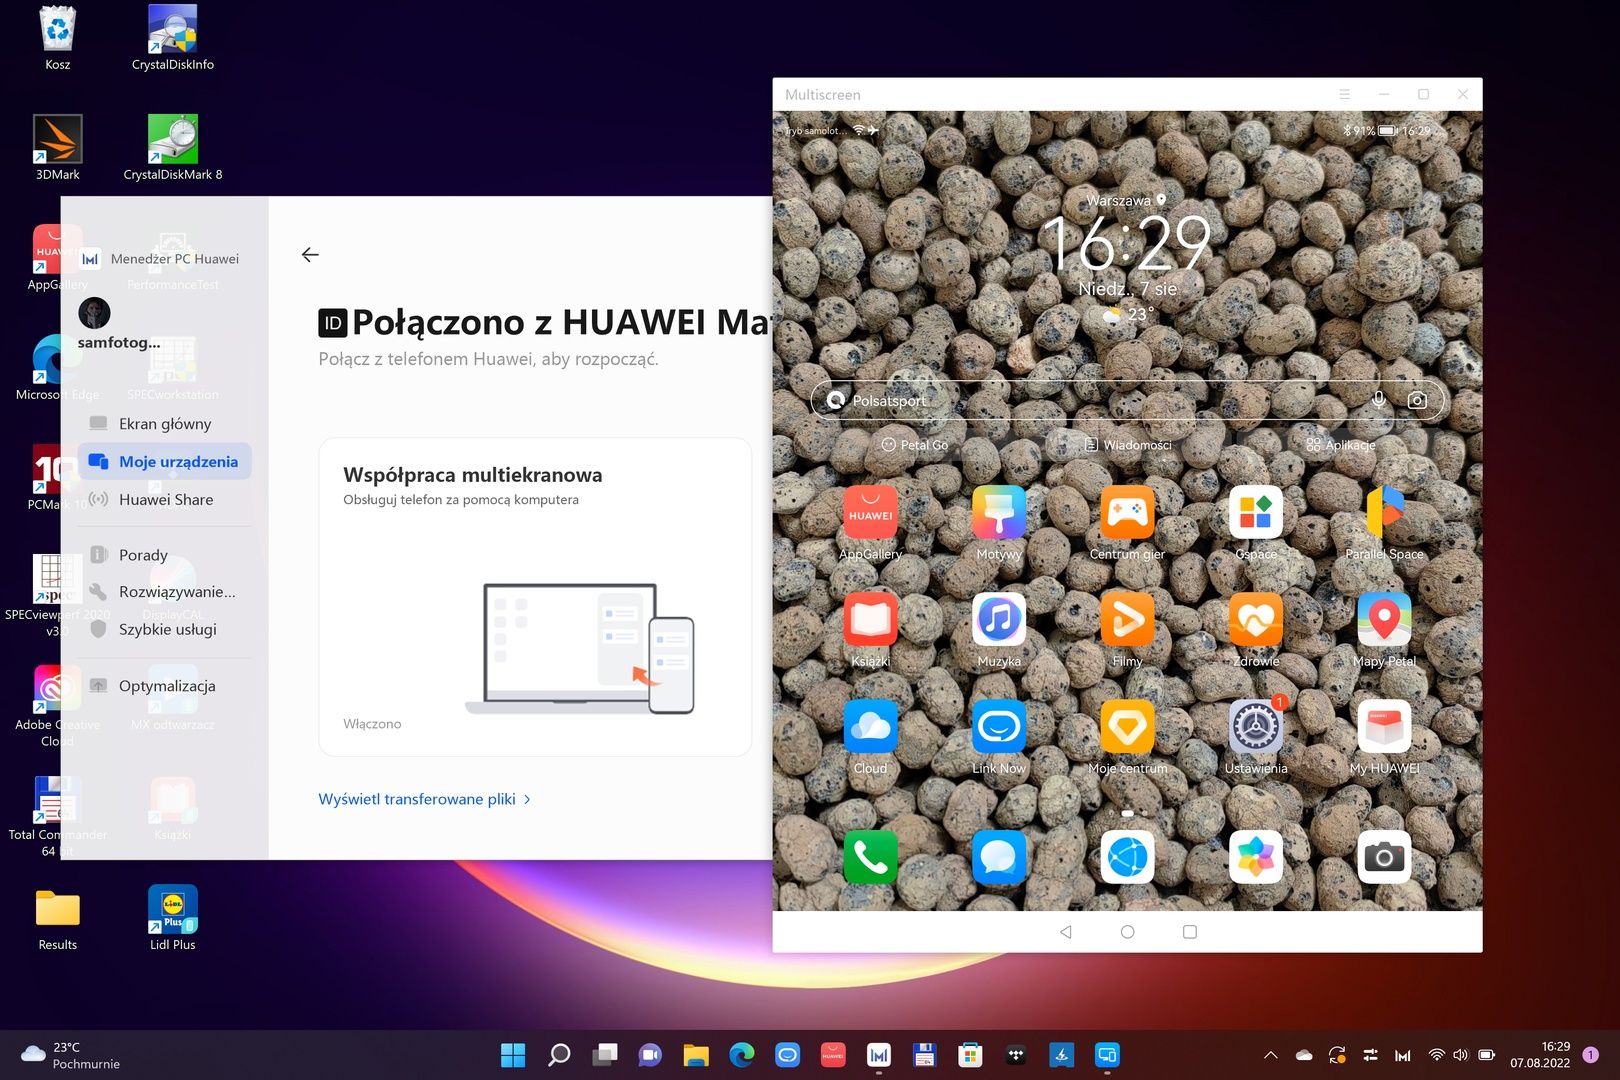Open taskbar Search magnifier
The height and width of the screenshot is (1080, 1620).
tap(559, 1055)
